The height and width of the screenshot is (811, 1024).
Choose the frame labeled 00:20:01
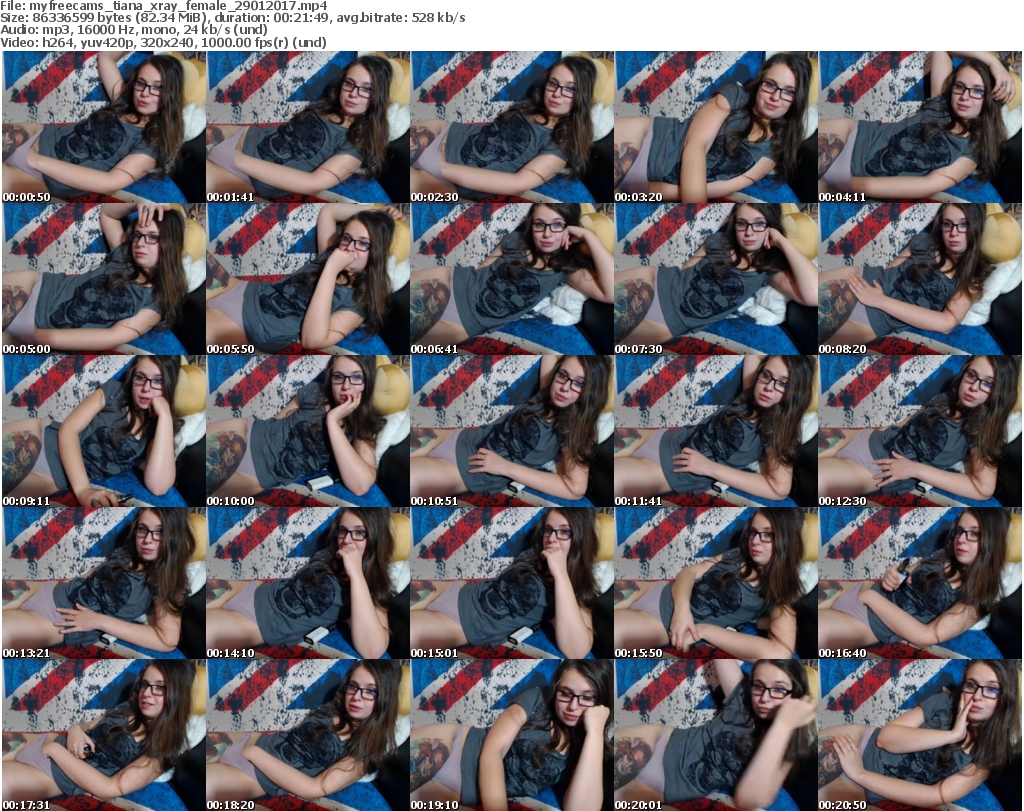tap(716, 735)
